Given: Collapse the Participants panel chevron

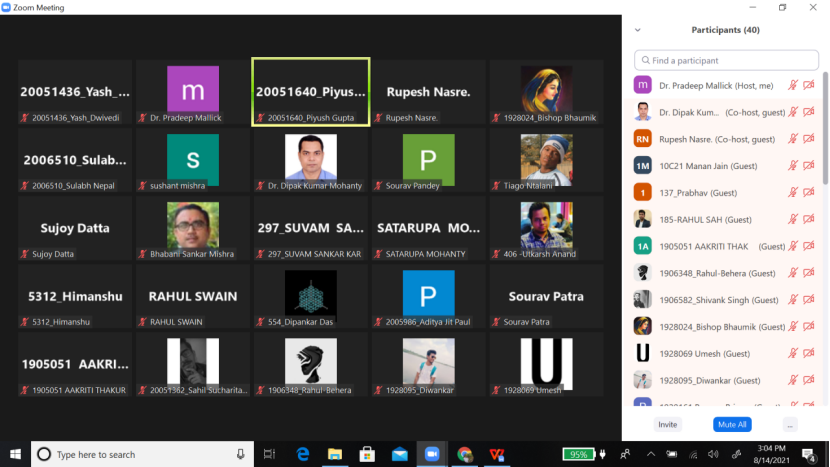Looking at the screenshot, I should coord(638,30).
